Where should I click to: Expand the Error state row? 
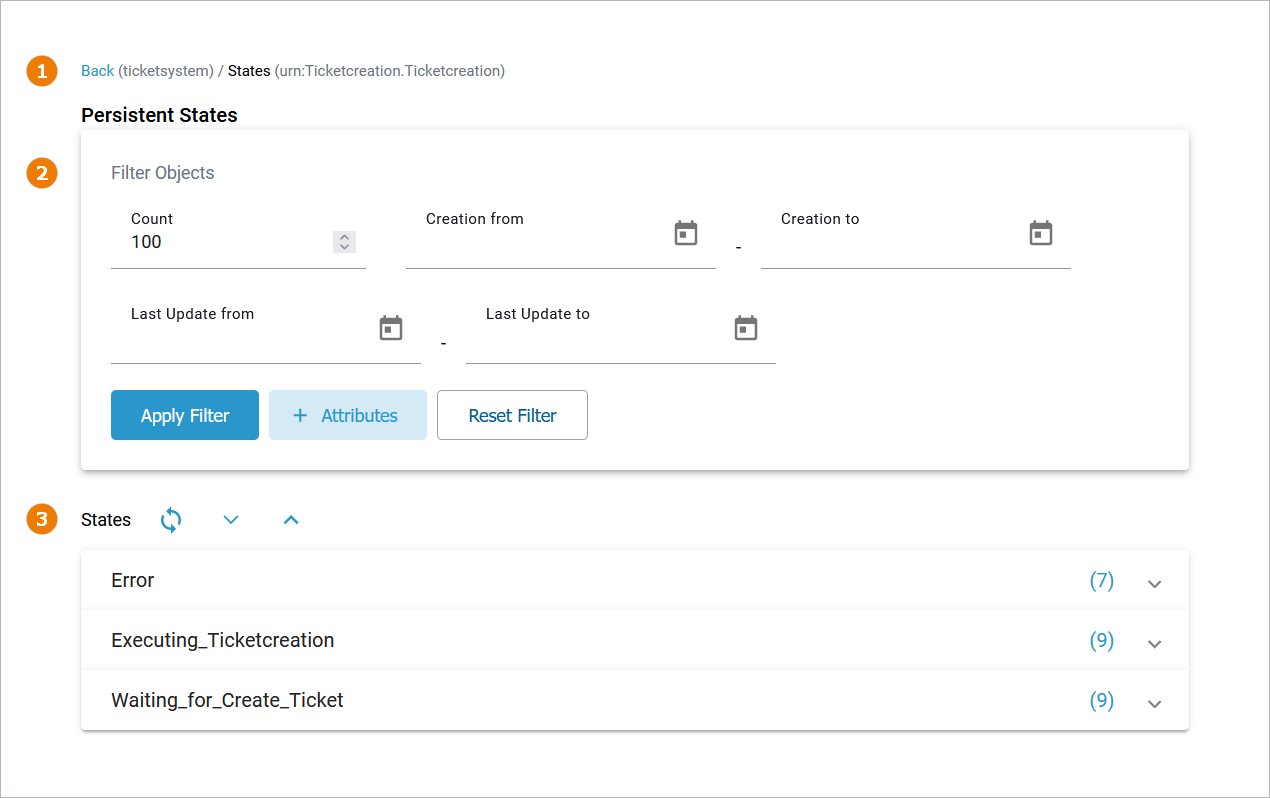(1154, 584)
